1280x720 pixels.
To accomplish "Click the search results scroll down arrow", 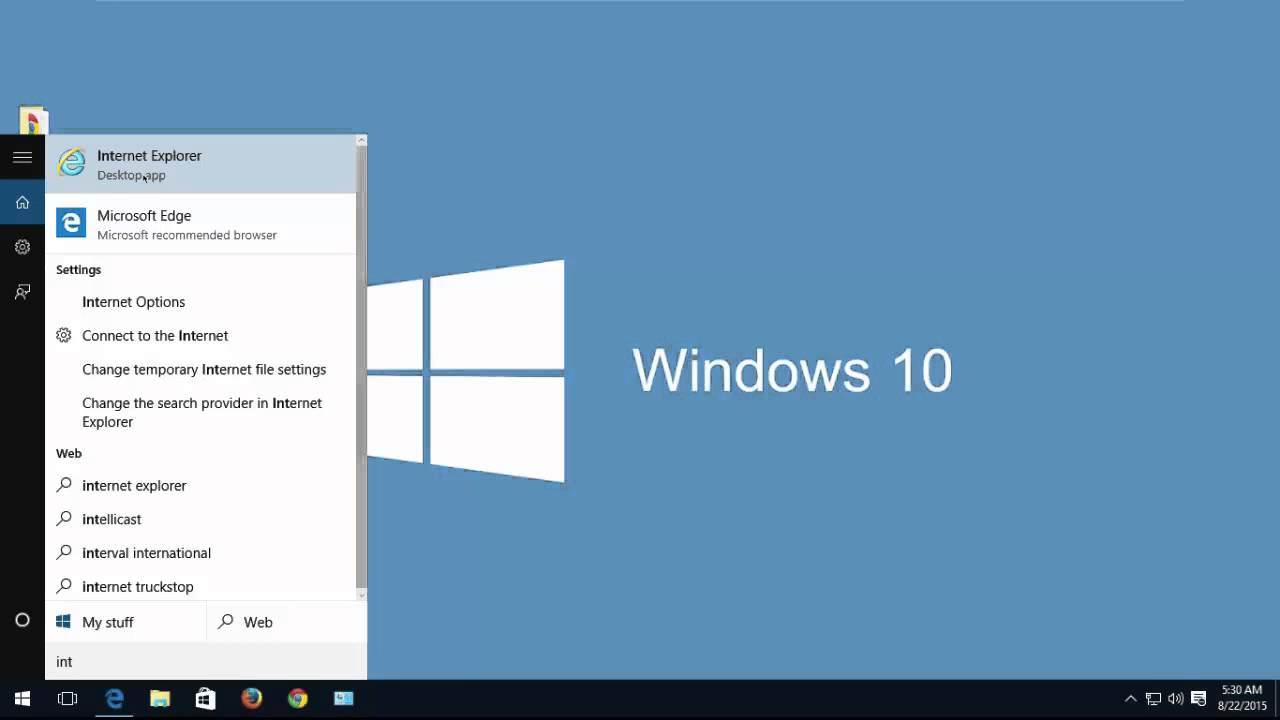I will click(361, 595).
